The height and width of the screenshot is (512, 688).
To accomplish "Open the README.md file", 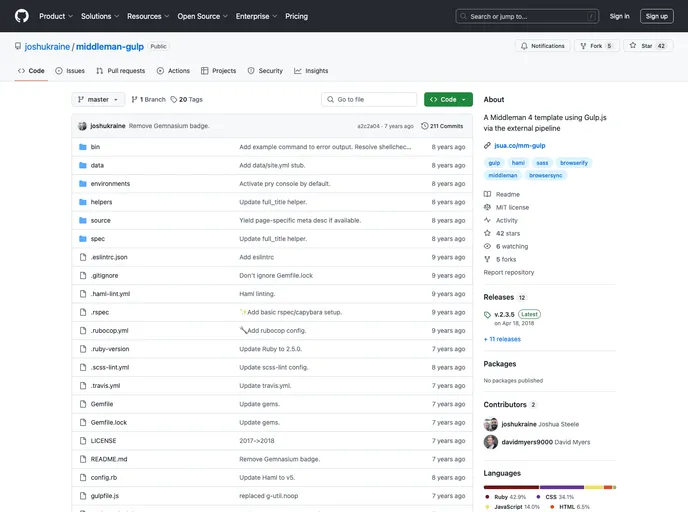I will [x=109, y=459].
